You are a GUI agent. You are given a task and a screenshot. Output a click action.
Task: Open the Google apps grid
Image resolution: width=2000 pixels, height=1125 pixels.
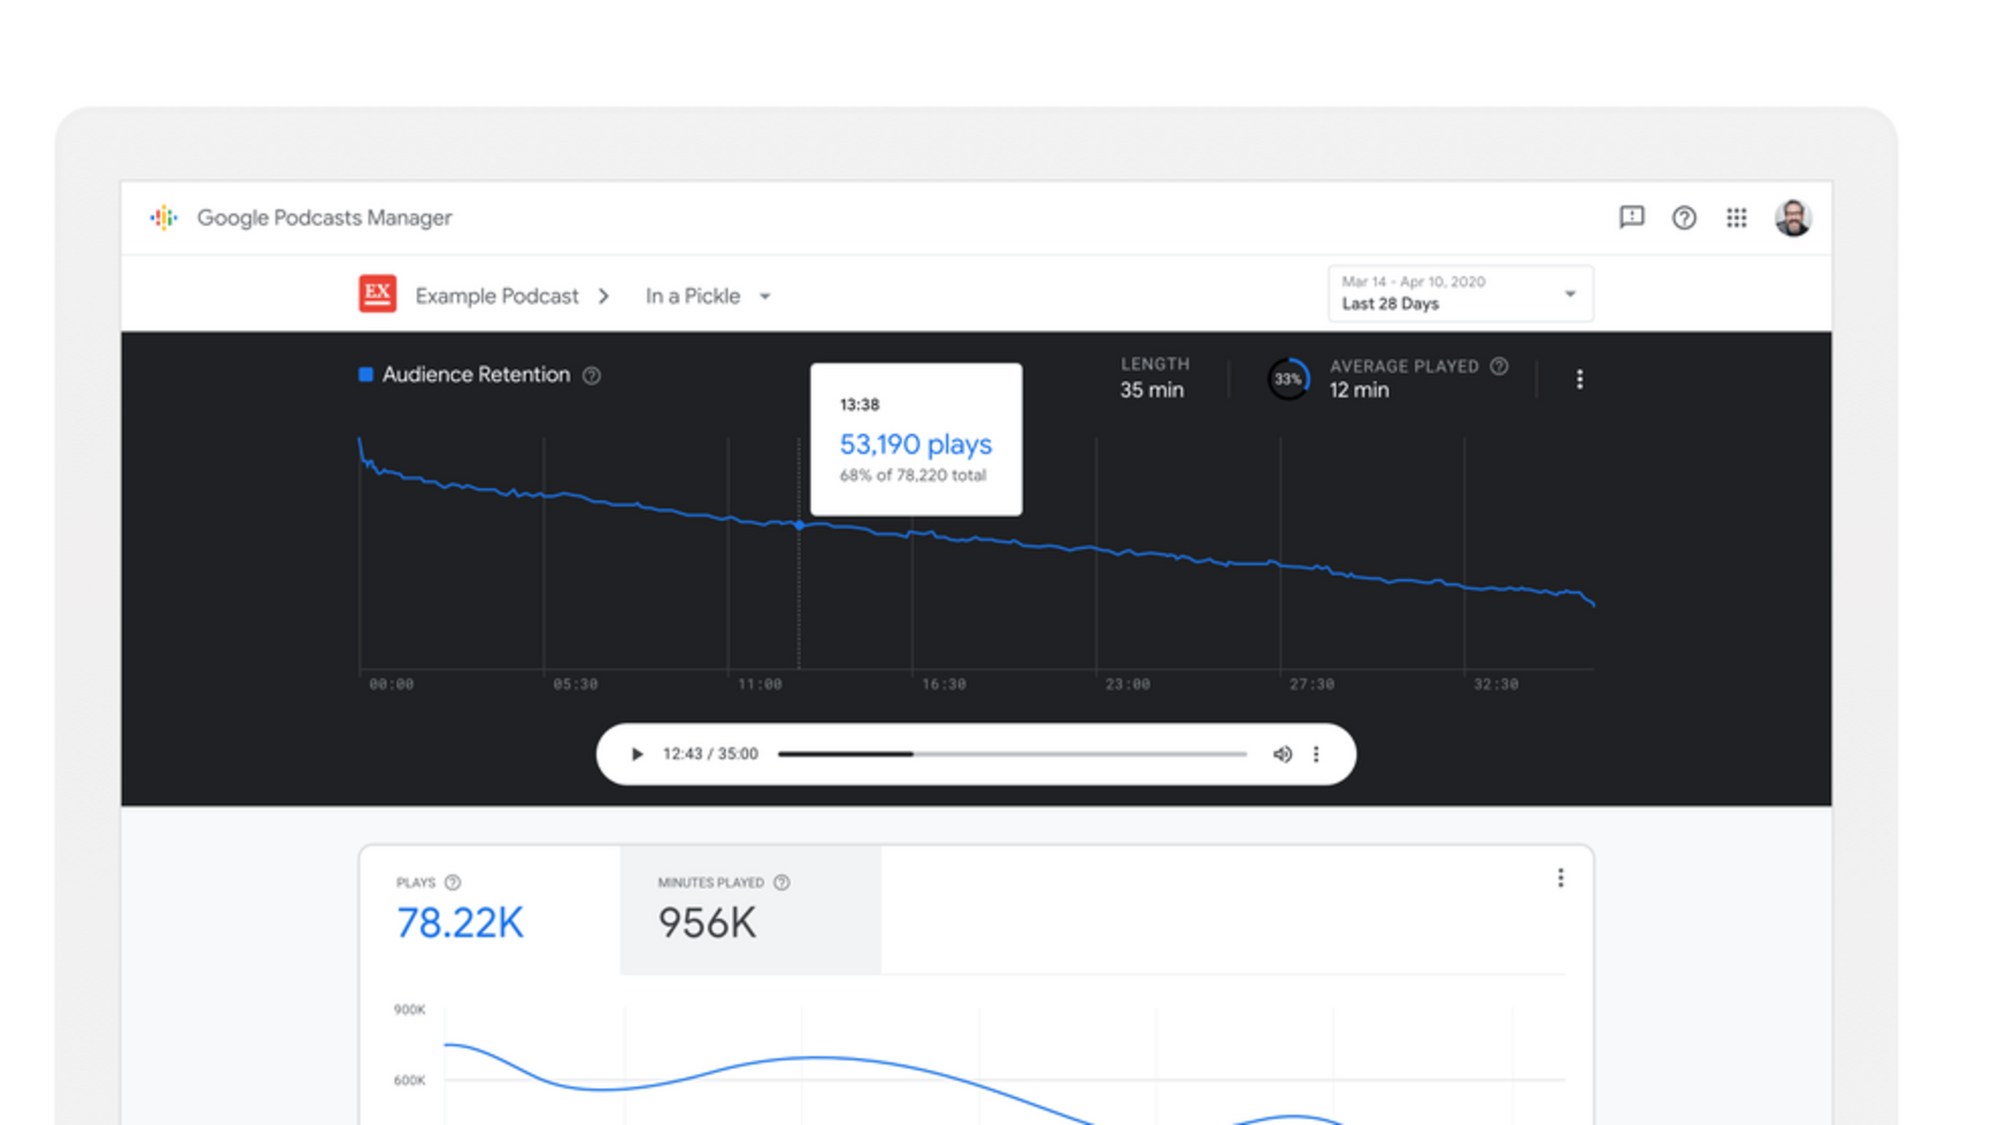(1736, 217)
